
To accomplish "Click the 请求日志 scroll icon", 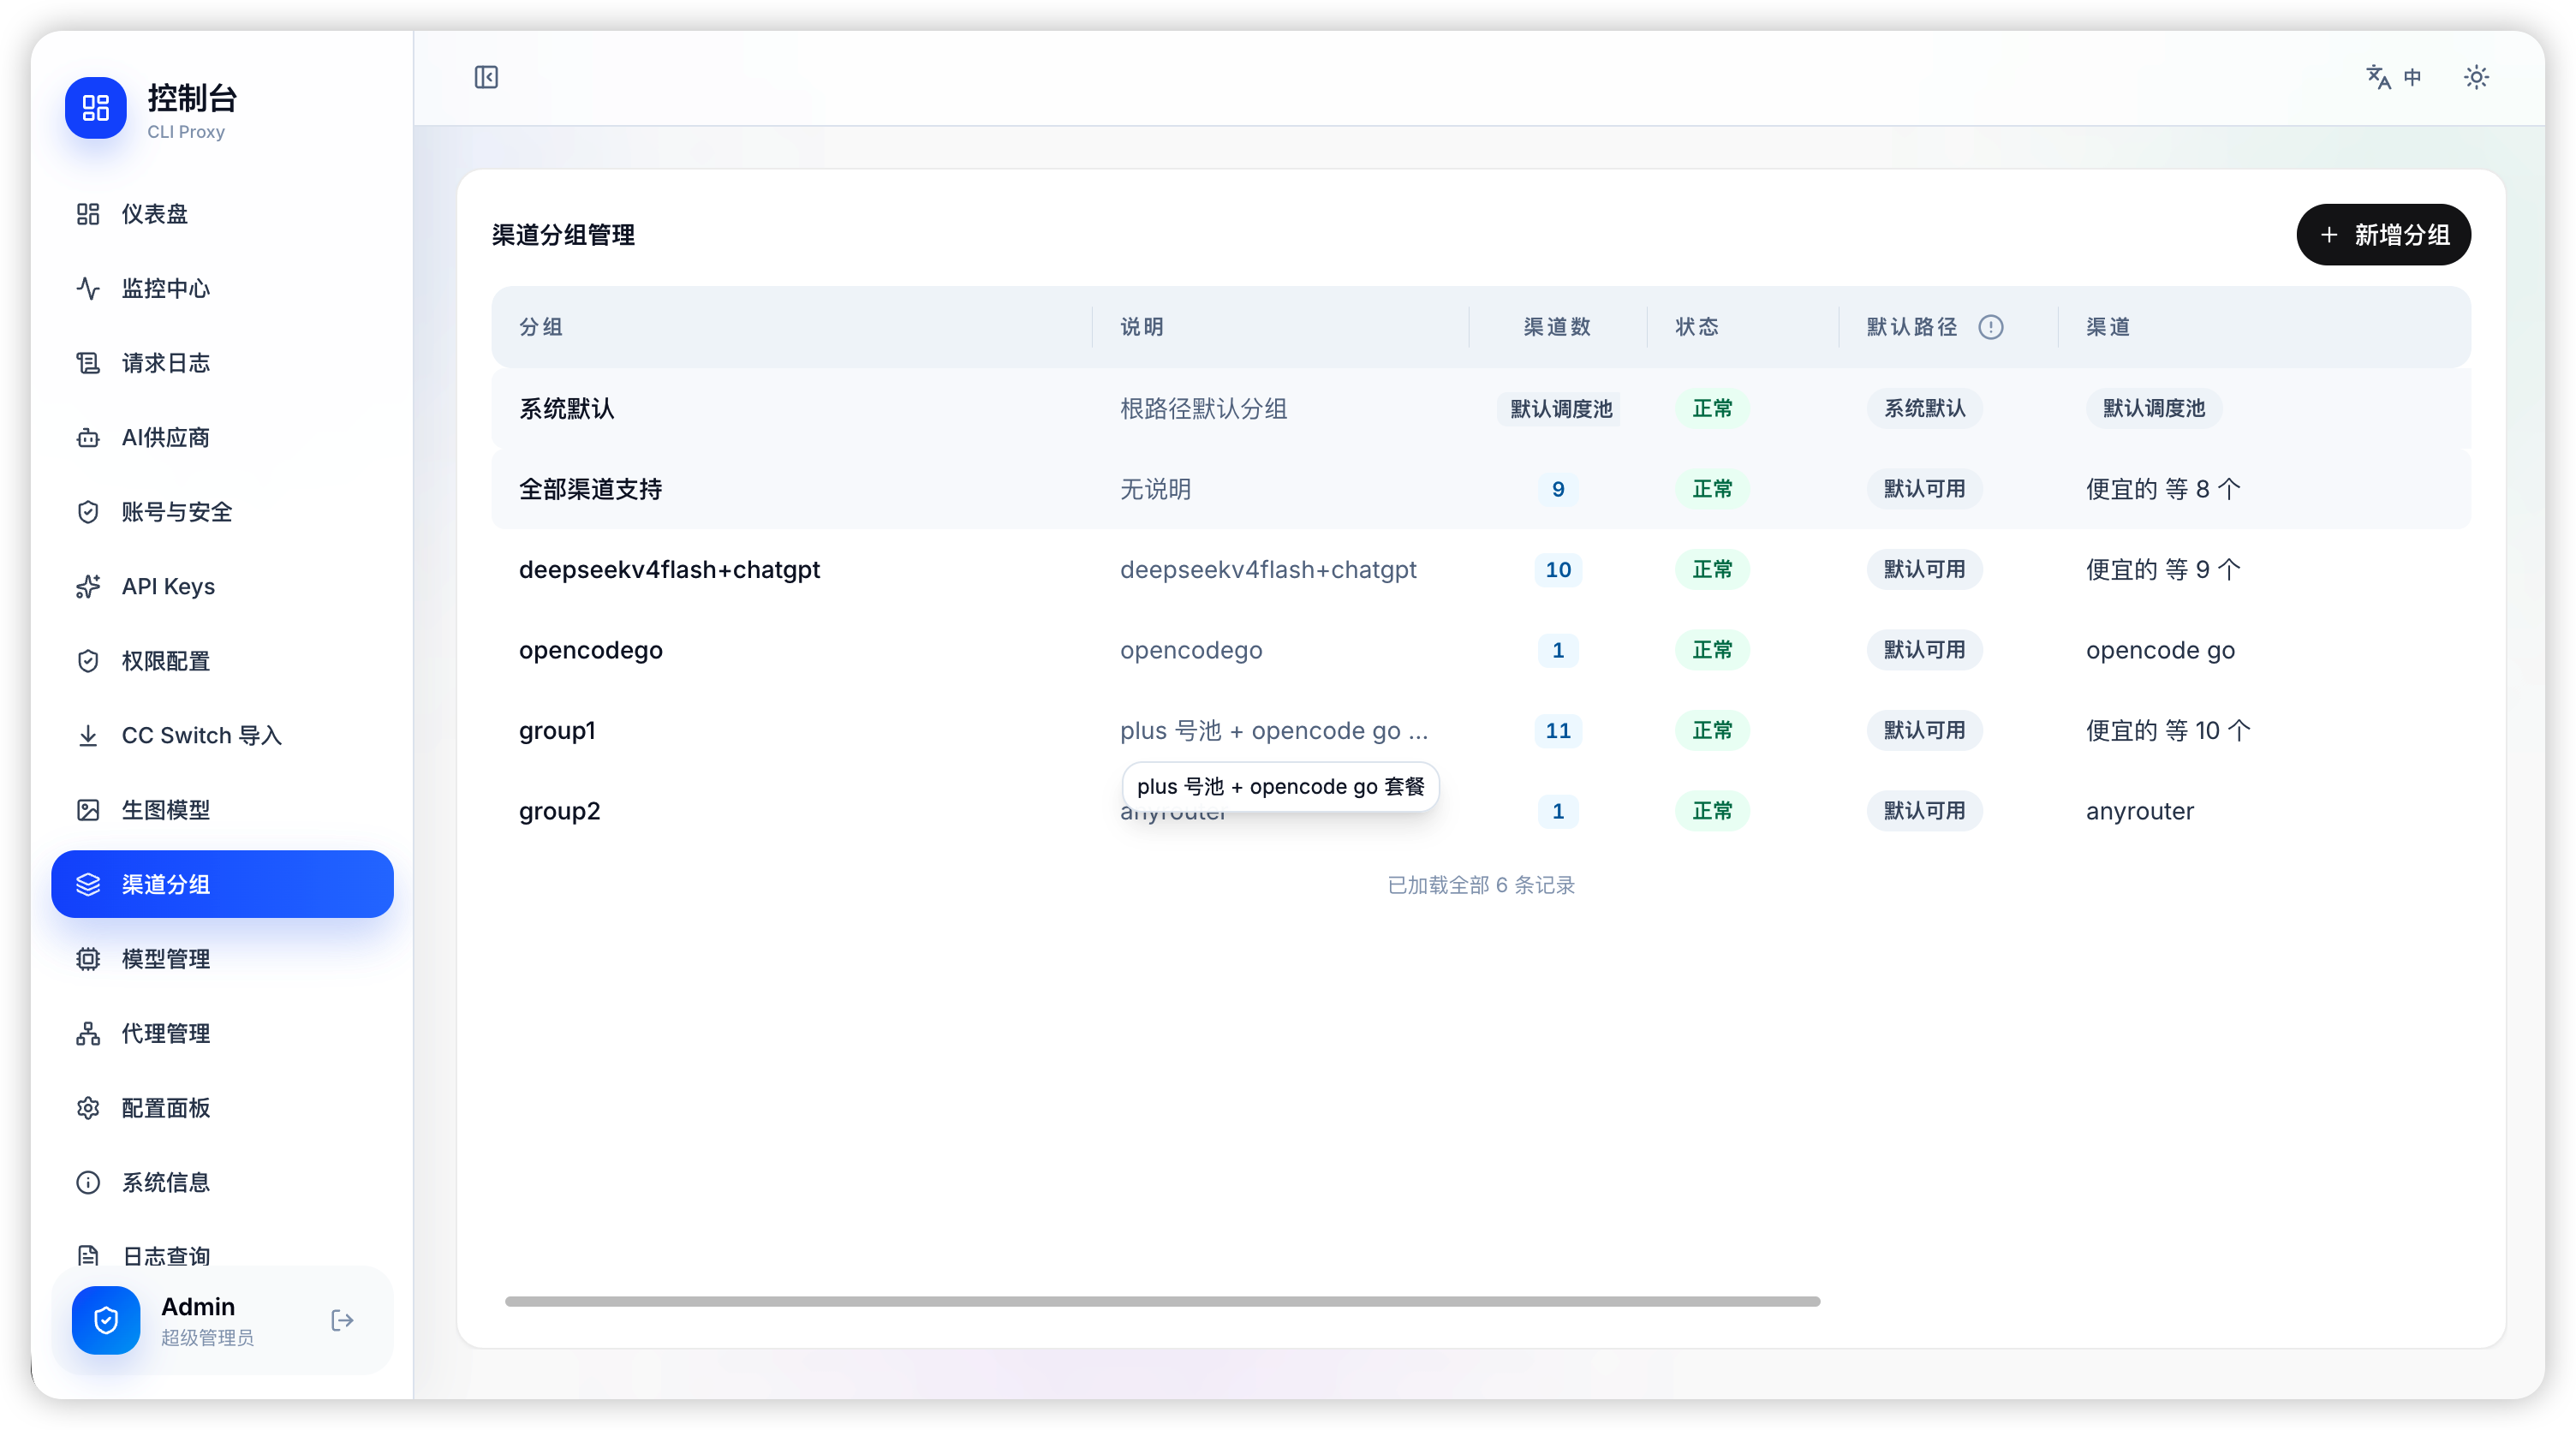I will [88, 363].
